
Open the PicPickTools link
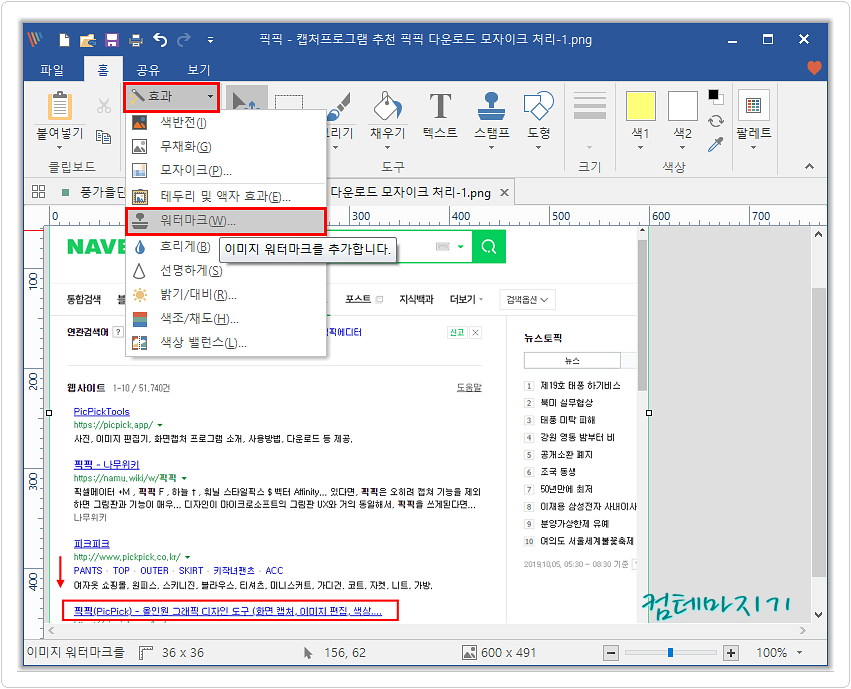point(101,412)
